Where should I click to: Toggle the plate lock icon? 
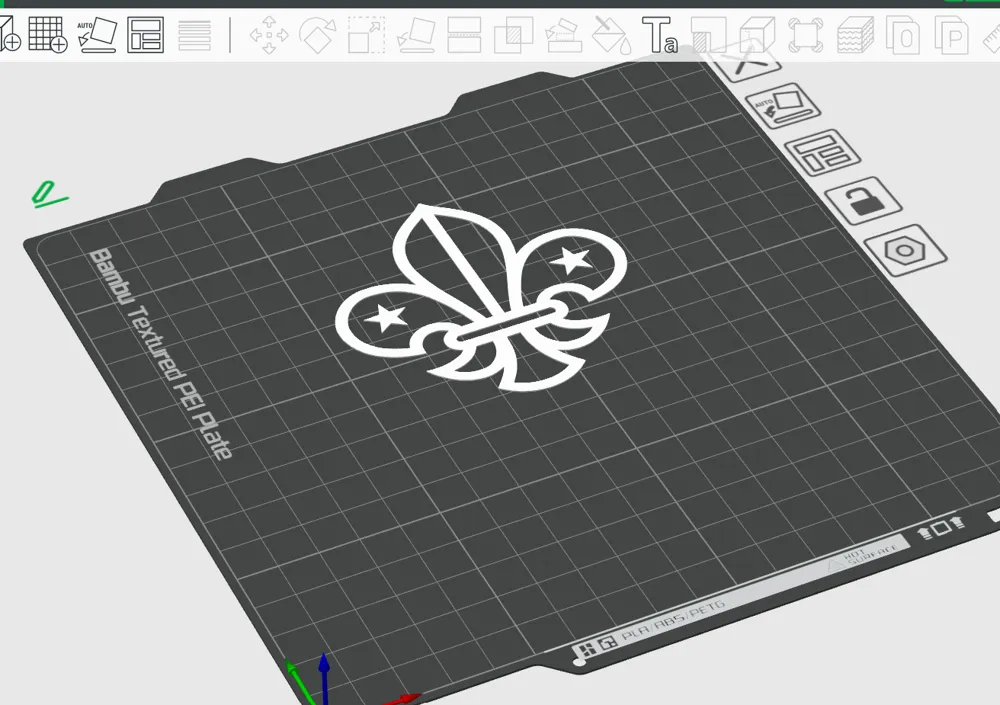click(x=863, y=200)
